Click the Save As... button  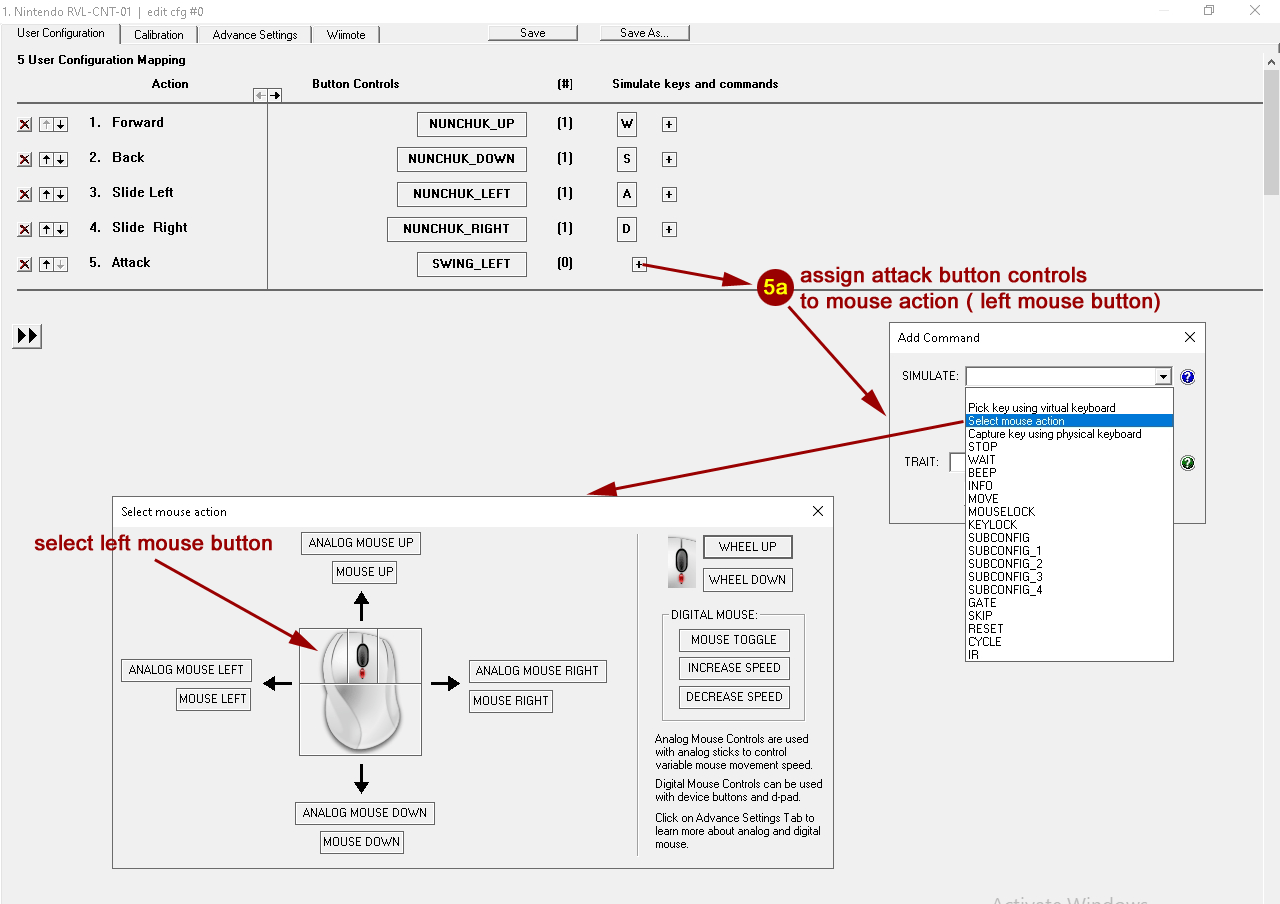pos(644,33)
